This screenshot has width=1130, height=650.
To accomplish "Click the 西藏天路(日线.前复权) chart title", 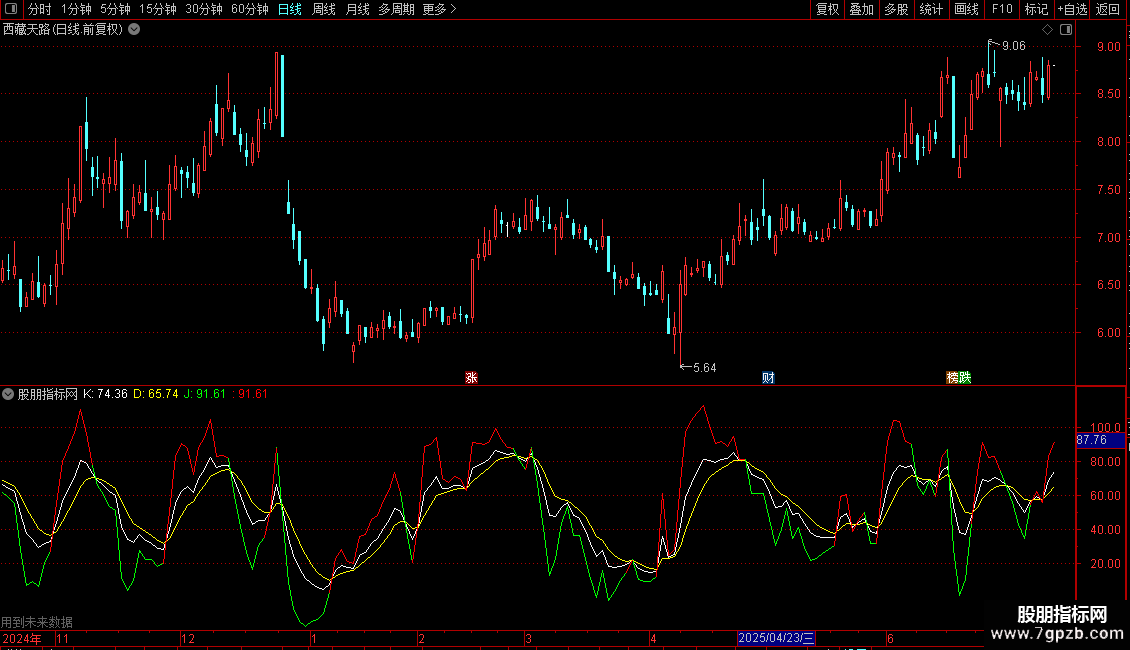I will (x=63, y=30).
